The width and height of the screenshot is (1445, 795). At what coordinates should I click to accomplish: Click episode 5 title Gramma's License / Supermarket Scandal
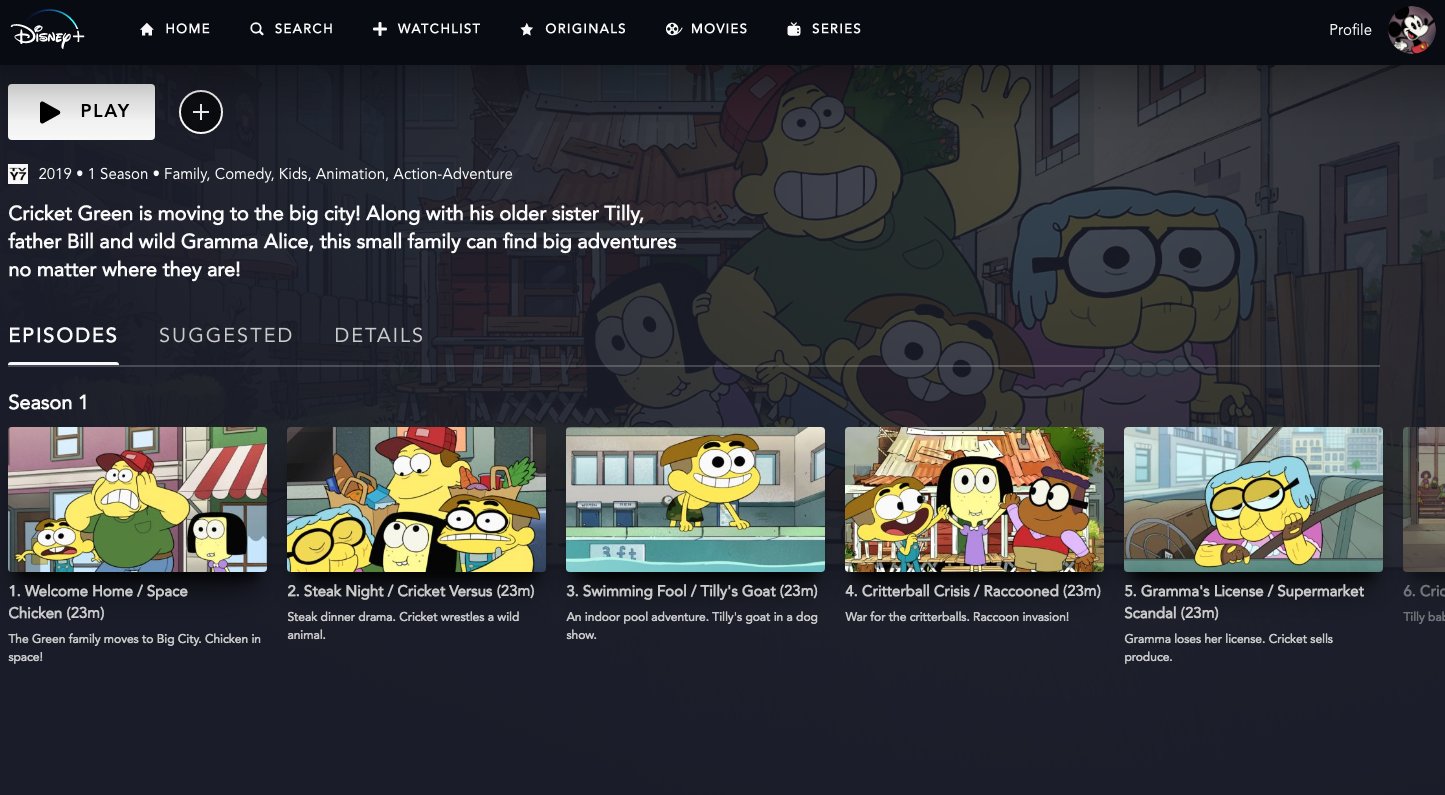pyautogui.click(x=1244, y=602)
